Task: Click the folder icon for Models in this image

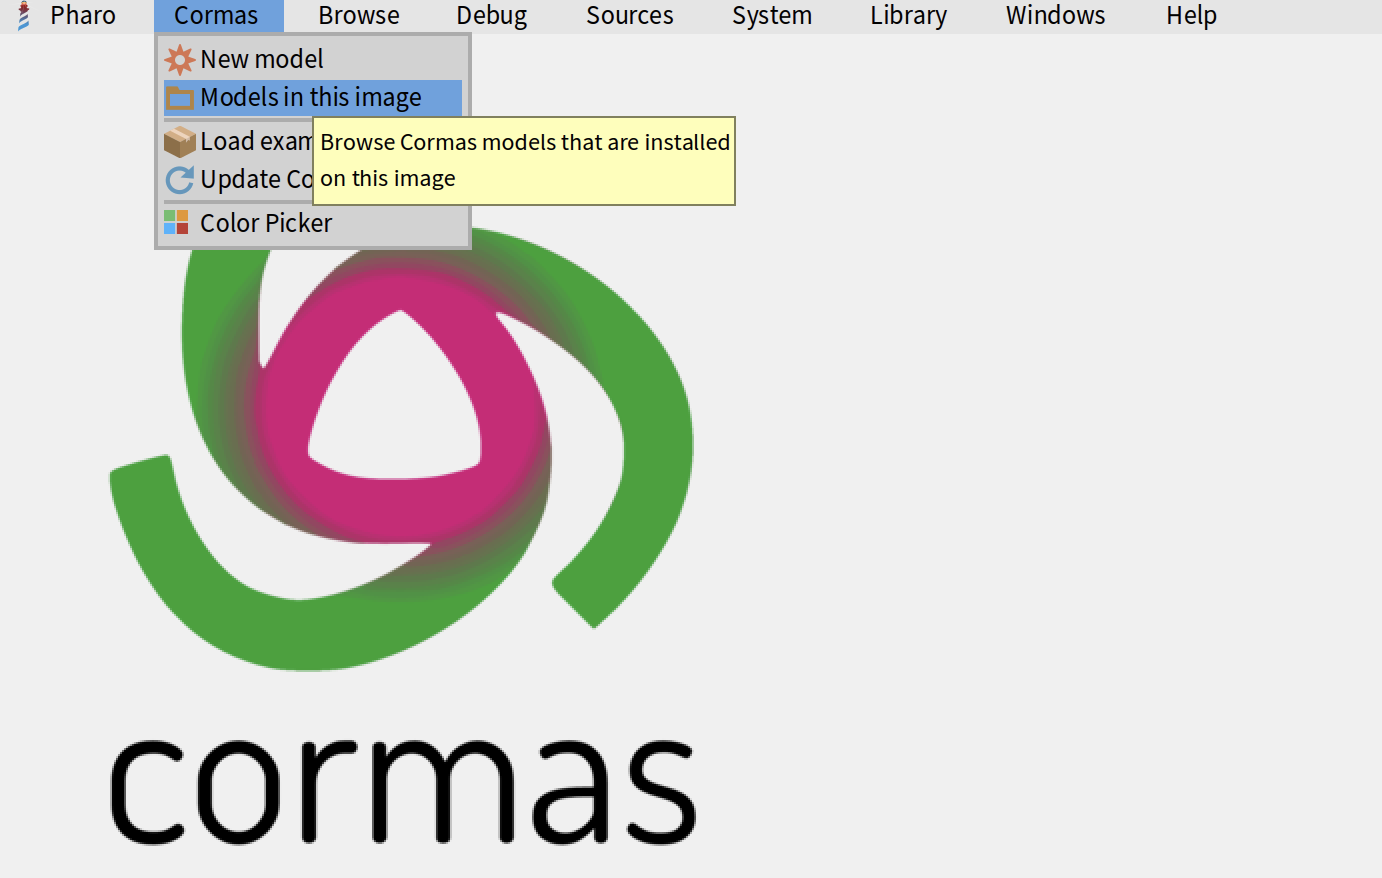Action: click(179, 98)
